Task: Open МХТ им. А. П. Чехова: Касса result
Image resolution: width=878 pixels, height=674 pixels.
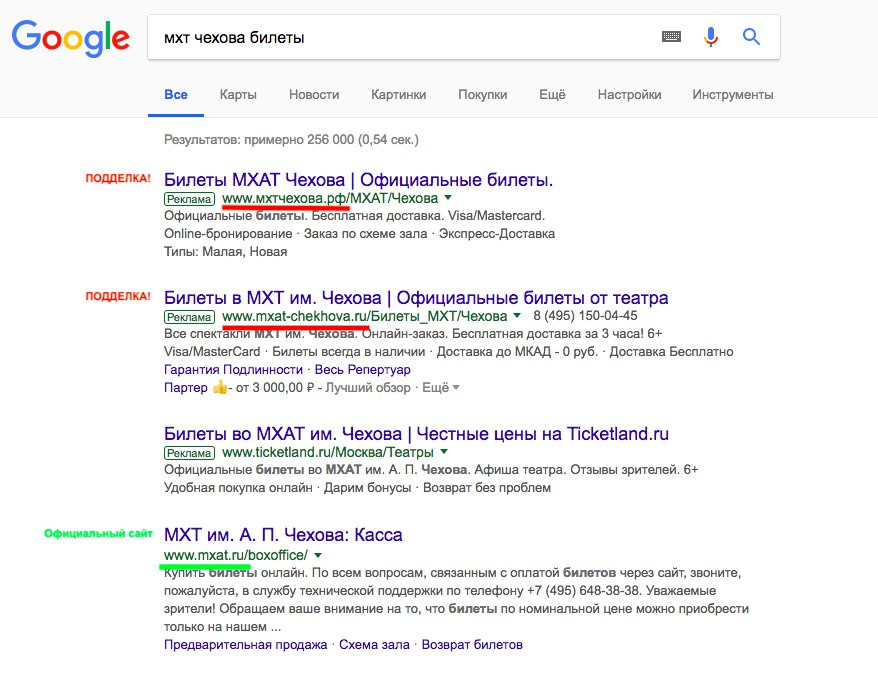Action: [x=283, y=535]
